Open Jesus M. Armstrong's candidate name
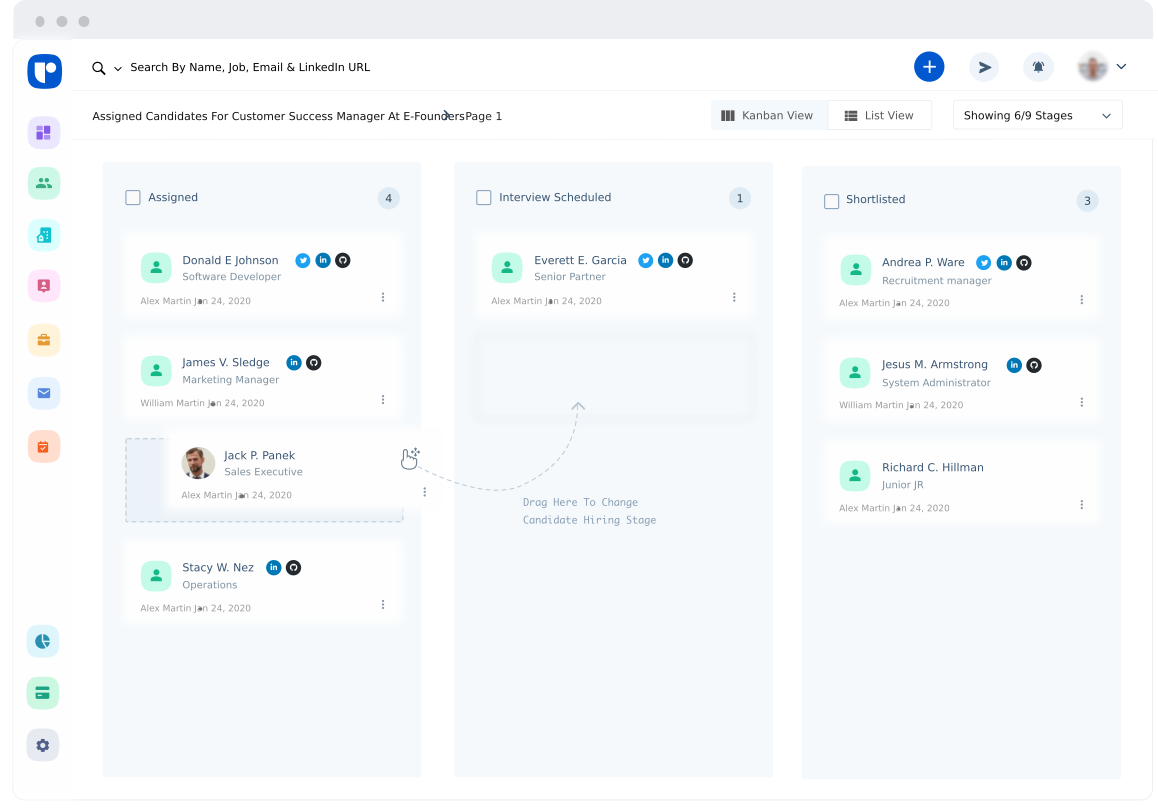Image resolution: width=1158 pixels, height=811 pixels. (x=934, y=364)
